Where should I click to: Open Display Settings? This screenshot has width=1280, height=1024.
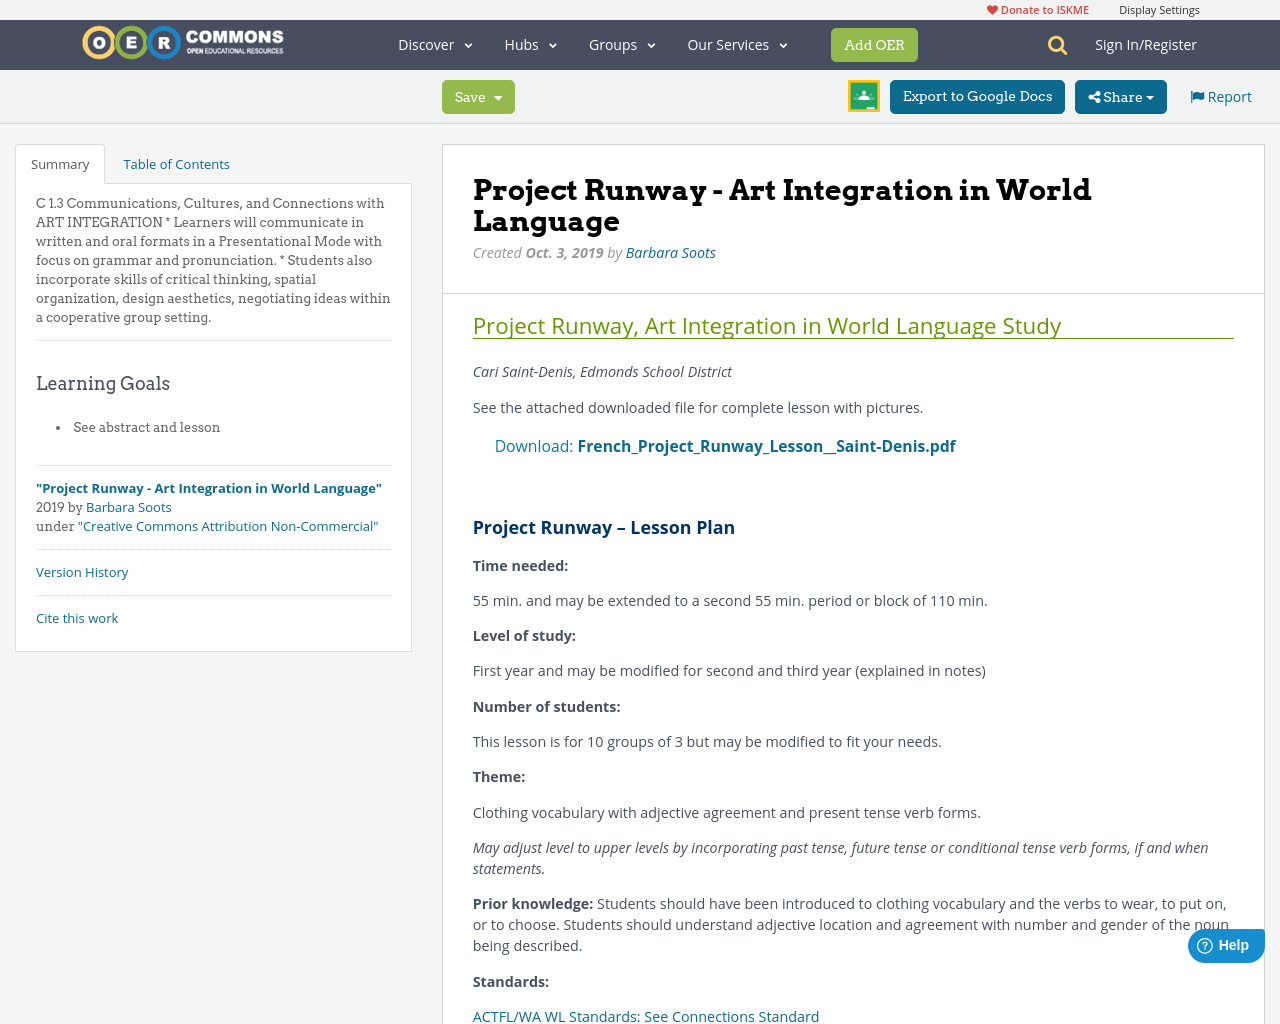click(1159, 8)
